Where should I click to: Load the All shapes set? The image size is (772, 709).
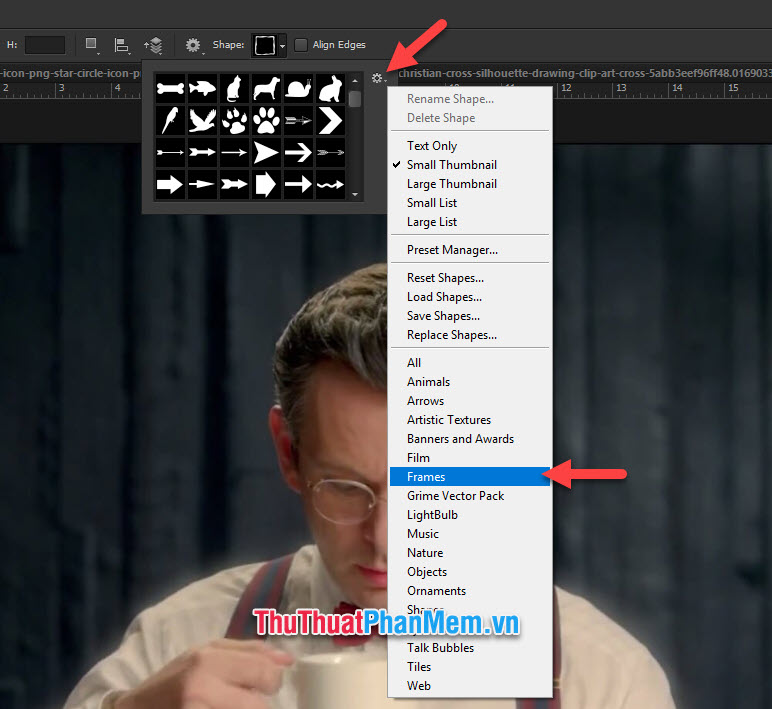[470, 363]
